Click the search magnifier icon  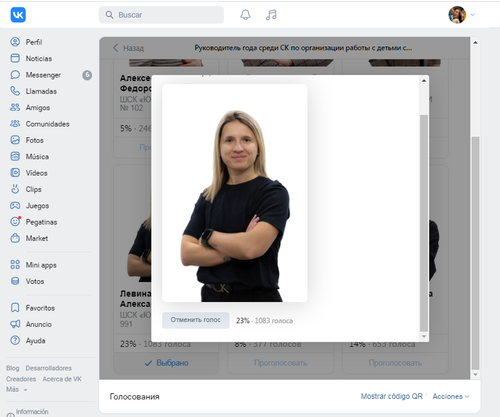(x=109, y=15)
